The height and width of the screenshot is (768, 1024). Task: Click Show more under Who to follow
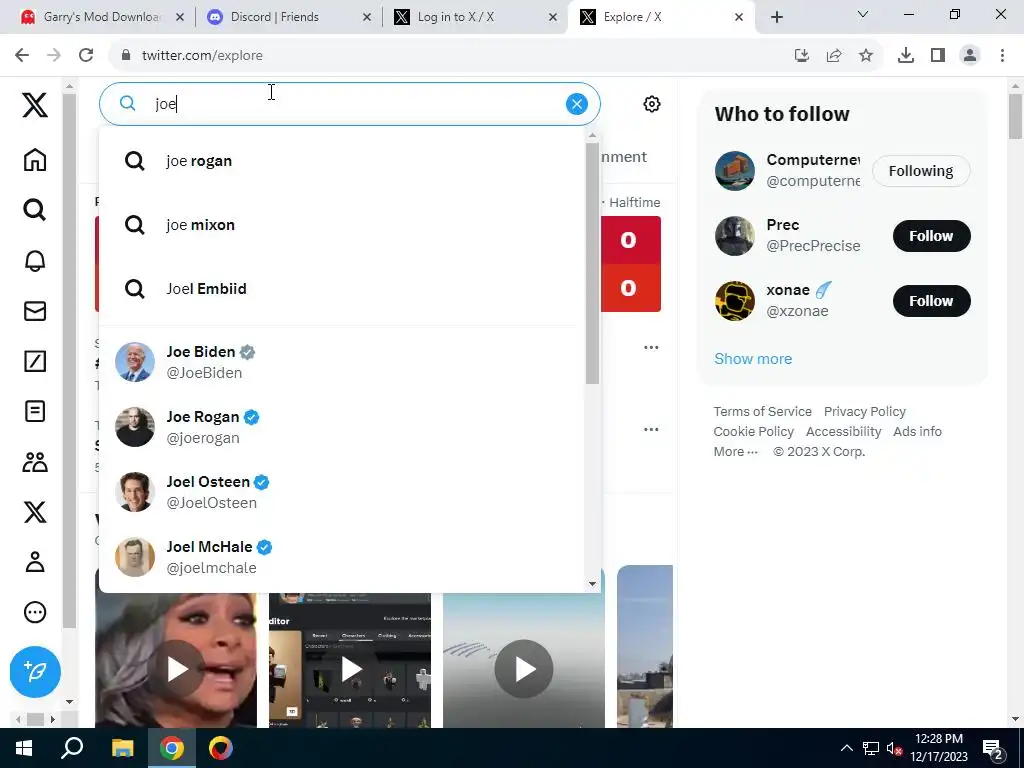(753, 359)
